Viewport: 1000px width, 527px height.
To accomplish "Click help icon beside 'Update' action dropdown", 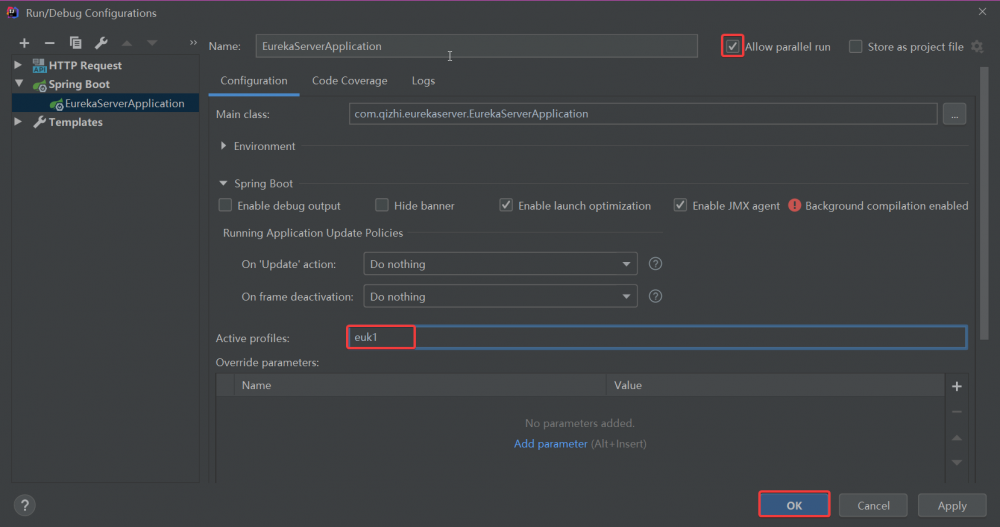I will pos(656,264).
